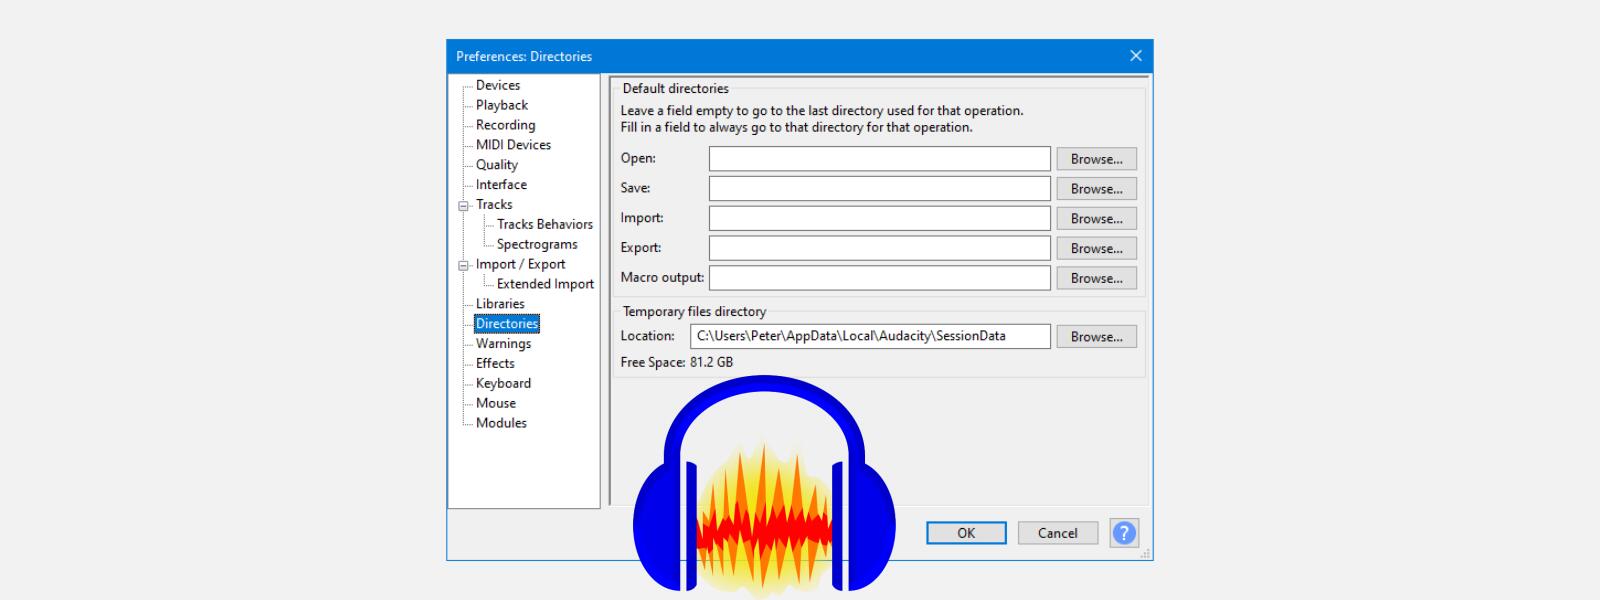This screenshot has width=1600, height=600.
Task: Select Devices in the preferences list
Action: (498, 85)
